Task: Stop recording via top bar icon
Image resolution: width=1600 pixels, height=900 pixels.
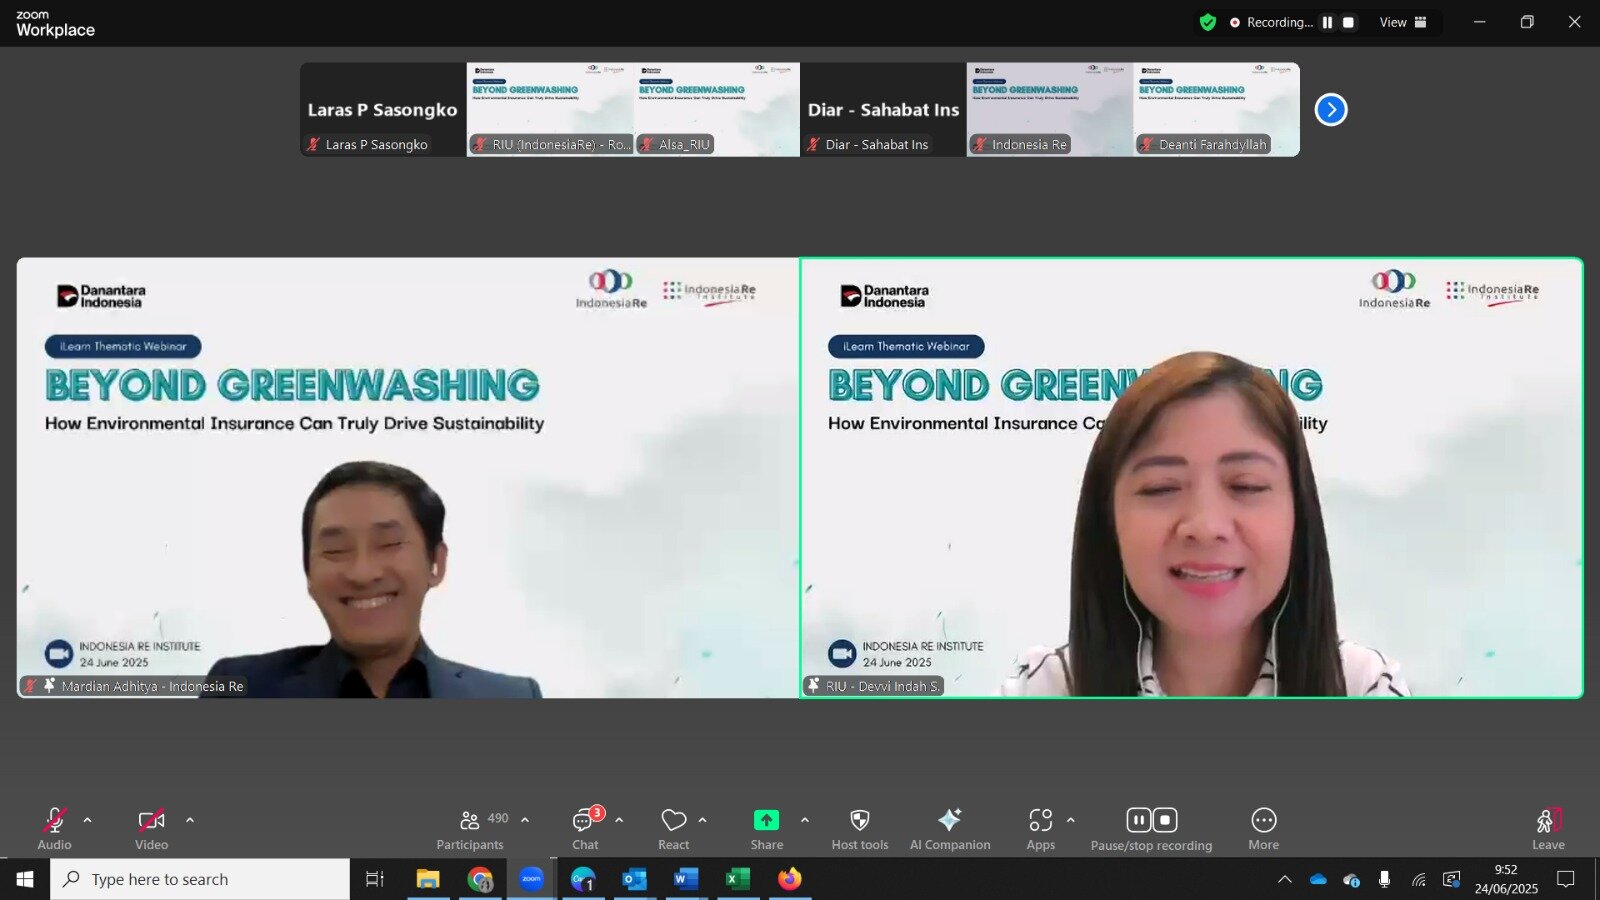Action: pyautogui.click(x=1348, y=22)
